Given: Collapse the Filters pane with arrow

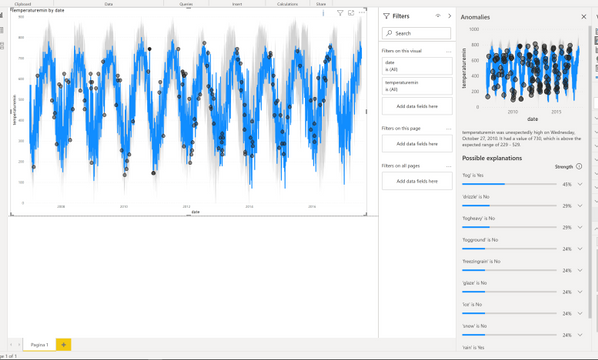Looking at the screenshot, I should point(449,16).
